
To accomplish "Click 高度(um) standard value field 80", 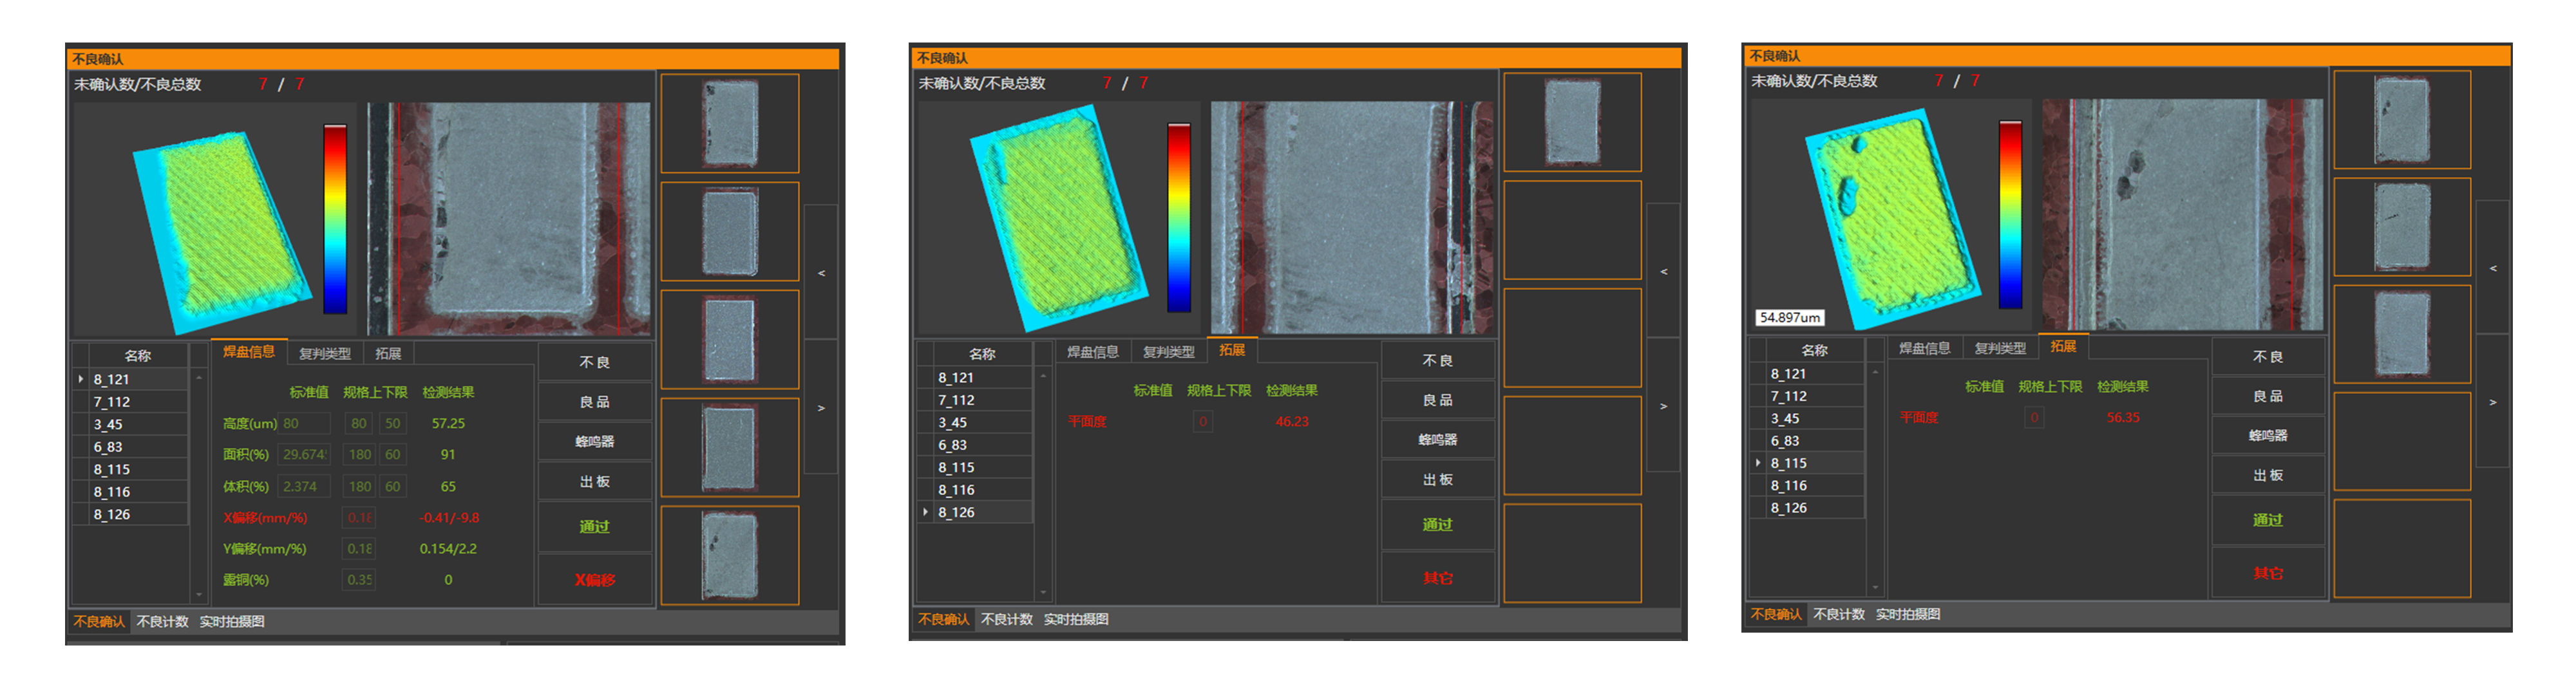I will (303, 424).
